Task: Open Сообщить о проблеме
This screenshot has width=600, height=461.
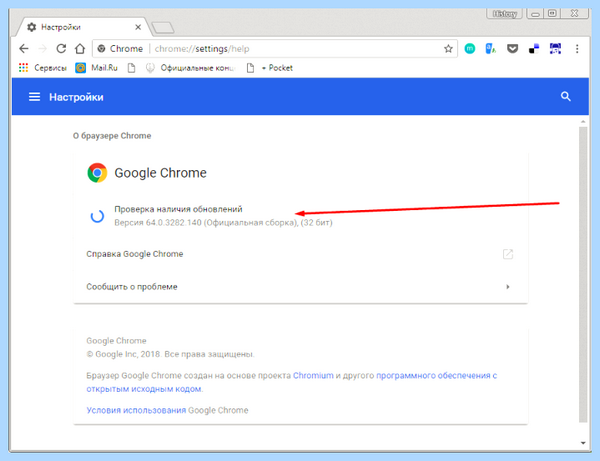Action: pyautogui.click(x=300, y=287)
